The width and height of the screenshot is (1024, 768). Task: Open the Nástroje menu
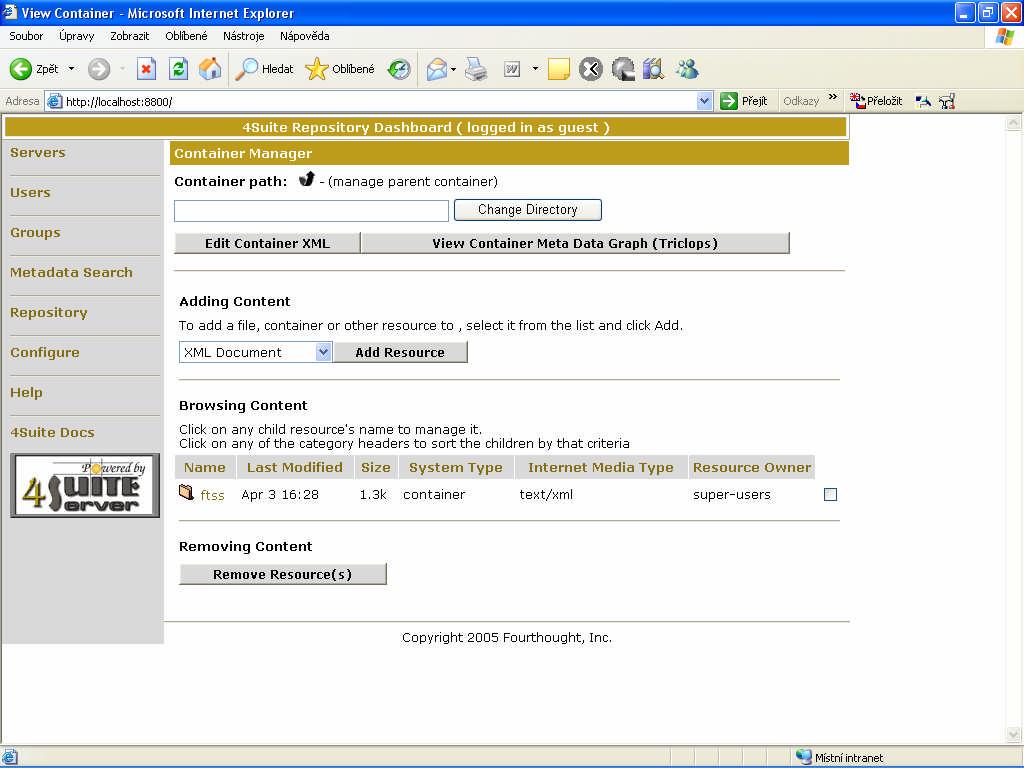coord(244,36)
